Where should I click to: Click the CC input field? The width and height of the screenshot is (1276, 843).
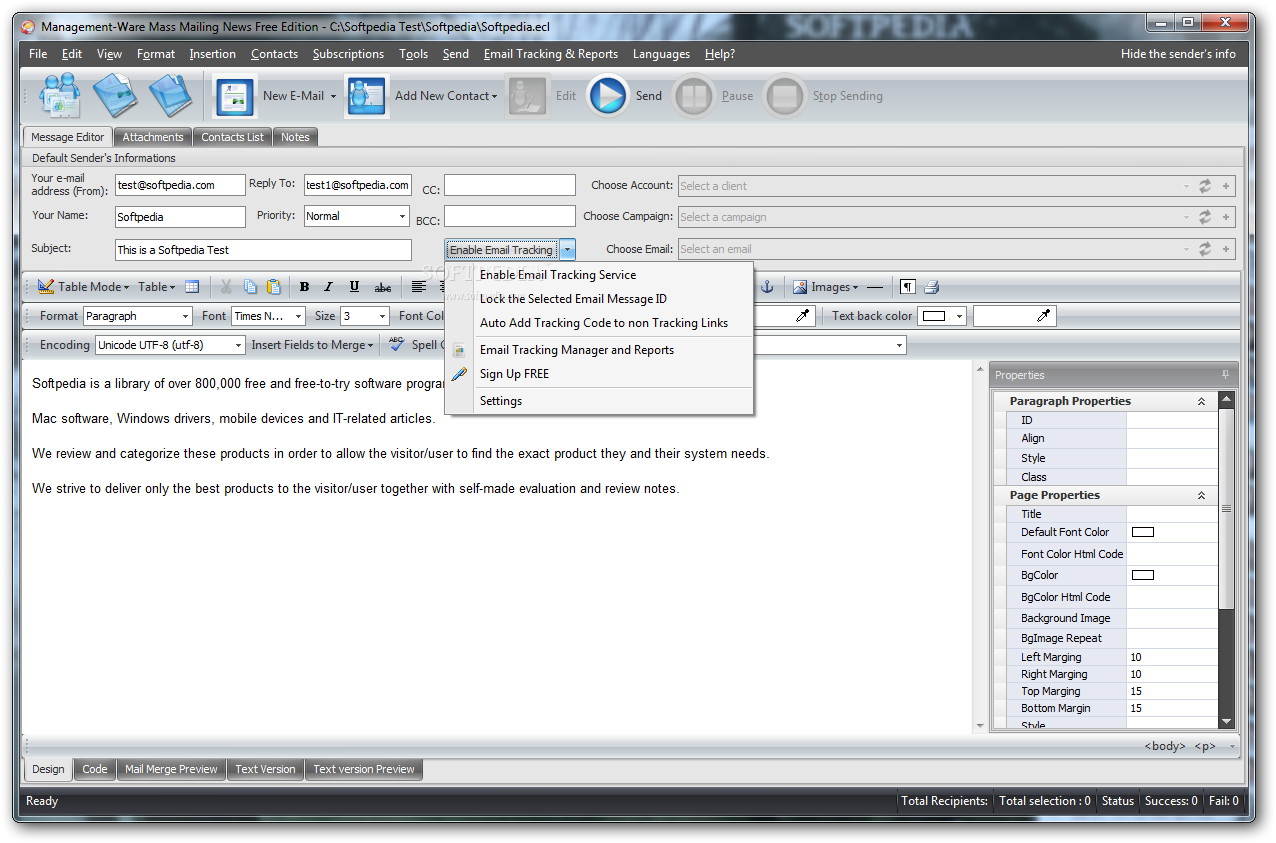point(510,185)
